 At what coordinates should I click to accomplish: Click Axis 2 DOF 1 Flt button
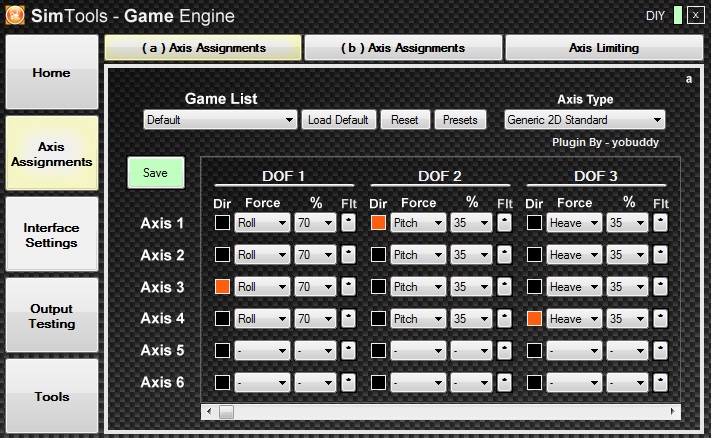[348, 255]
